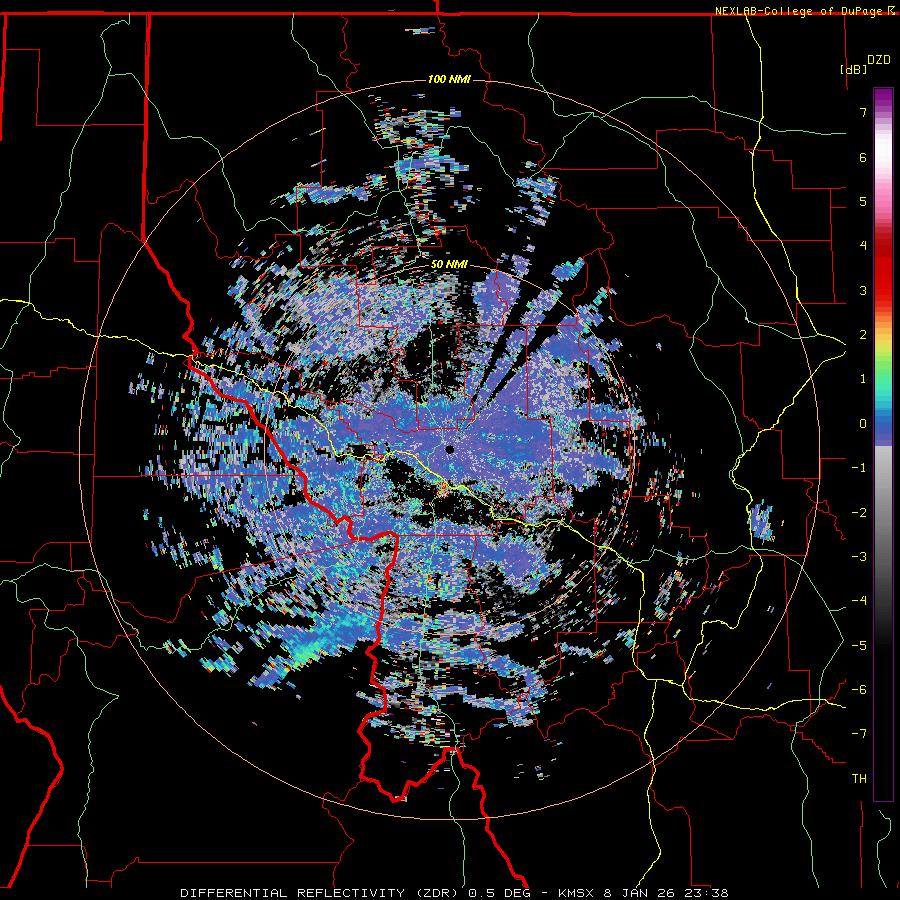Viewport: 900px width, 900px height.
Task: Click the "2" tick on color scale
Action: (863, 335)
